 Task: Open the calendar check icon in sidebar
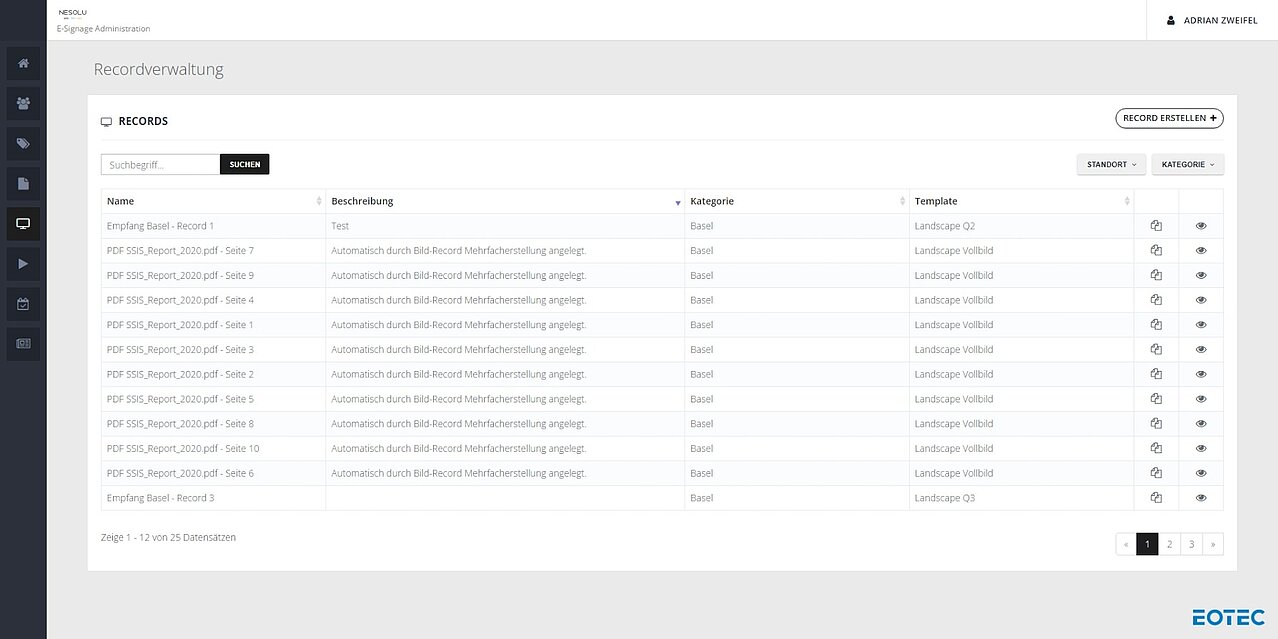[x=23, y=304]
